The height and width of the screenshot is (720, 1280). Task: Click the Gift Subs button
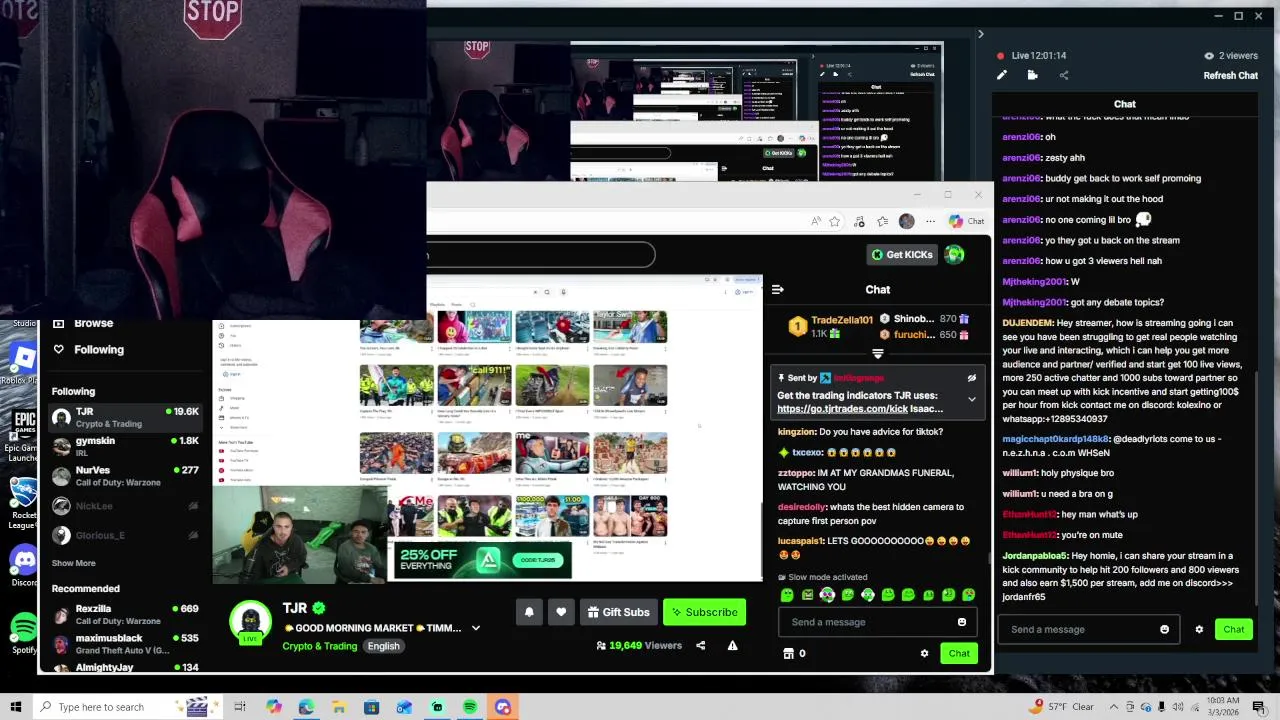coord(619,612)
